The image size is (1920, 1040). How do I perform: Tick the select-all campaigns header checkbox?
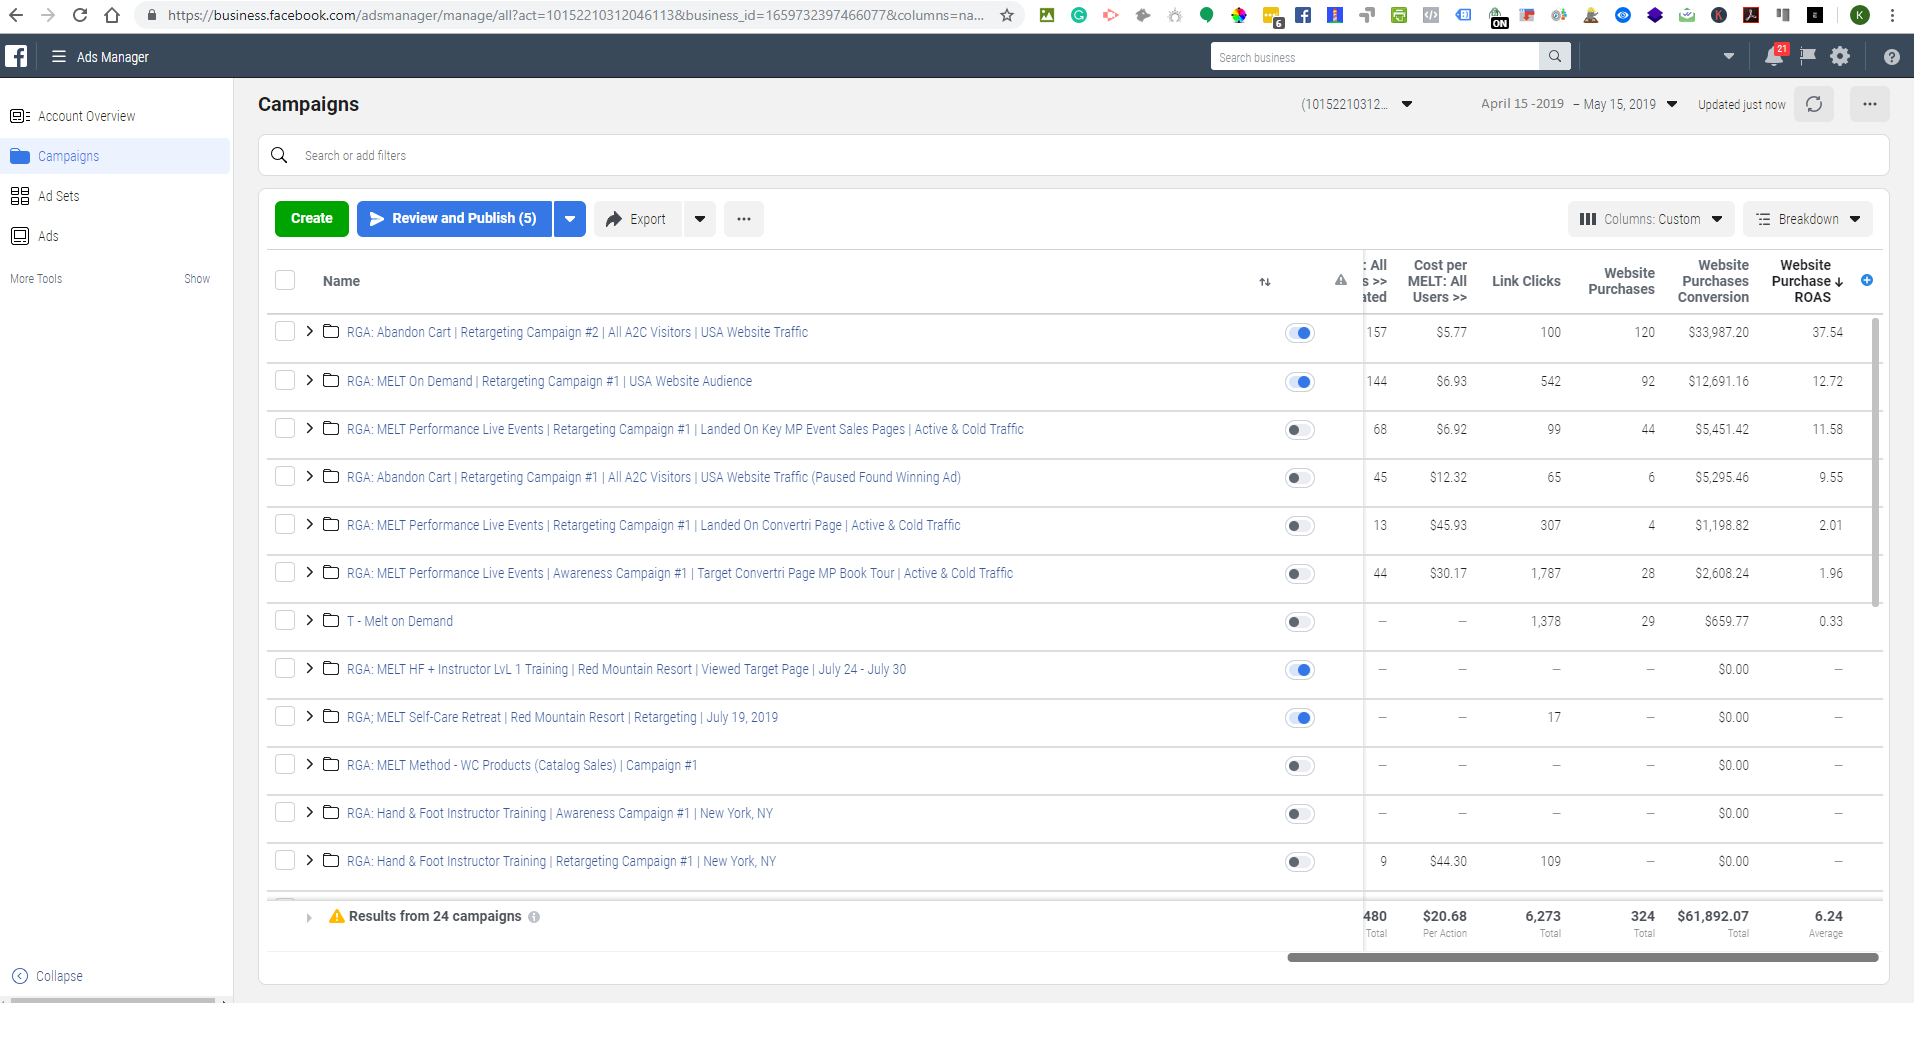(285, 281)
